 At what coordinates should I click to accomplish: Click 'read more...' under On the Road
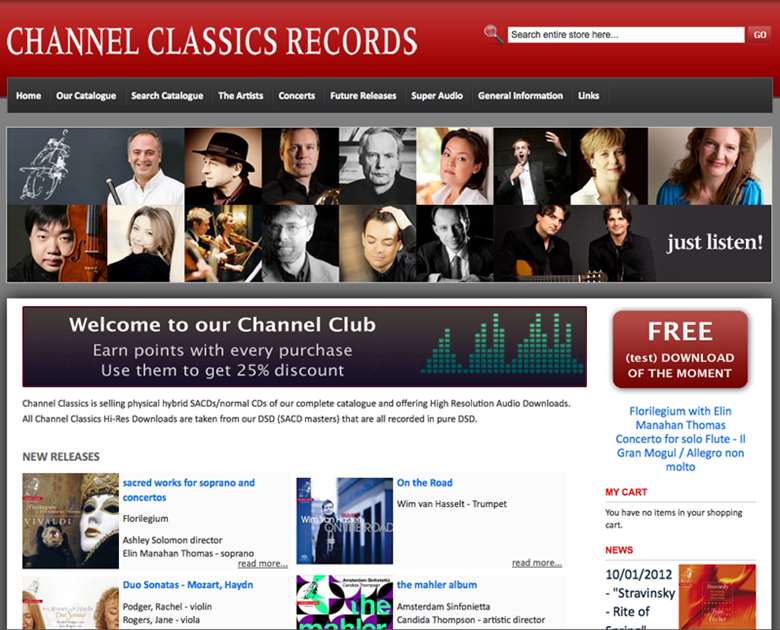[x=537, y=563]
